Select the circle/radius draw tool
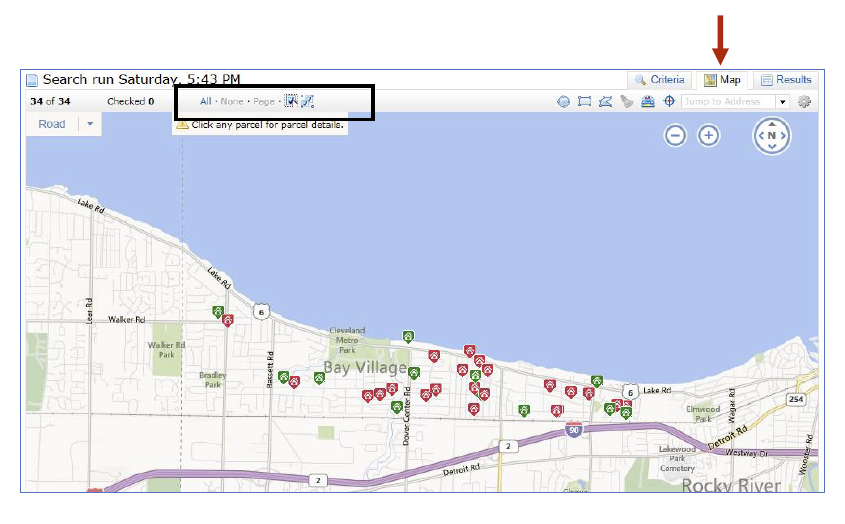This screenshot has width=845, height=524. coord(563,101)
